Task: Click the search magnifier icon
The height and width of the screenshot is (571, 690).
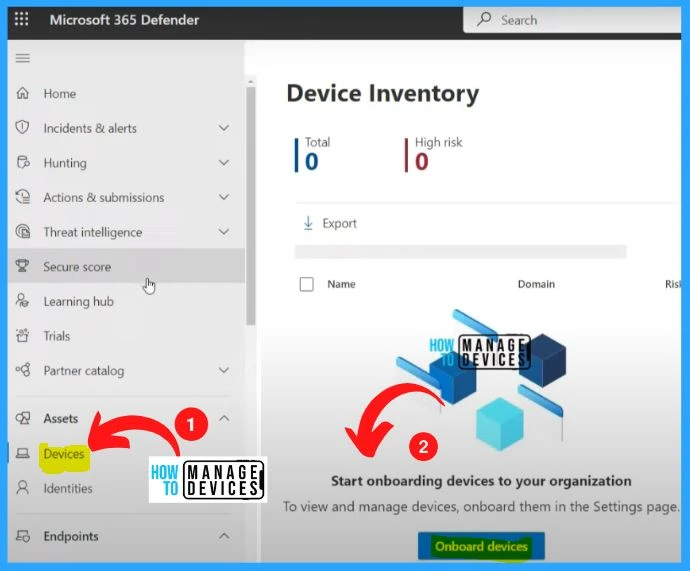Action: coord(484,19)
